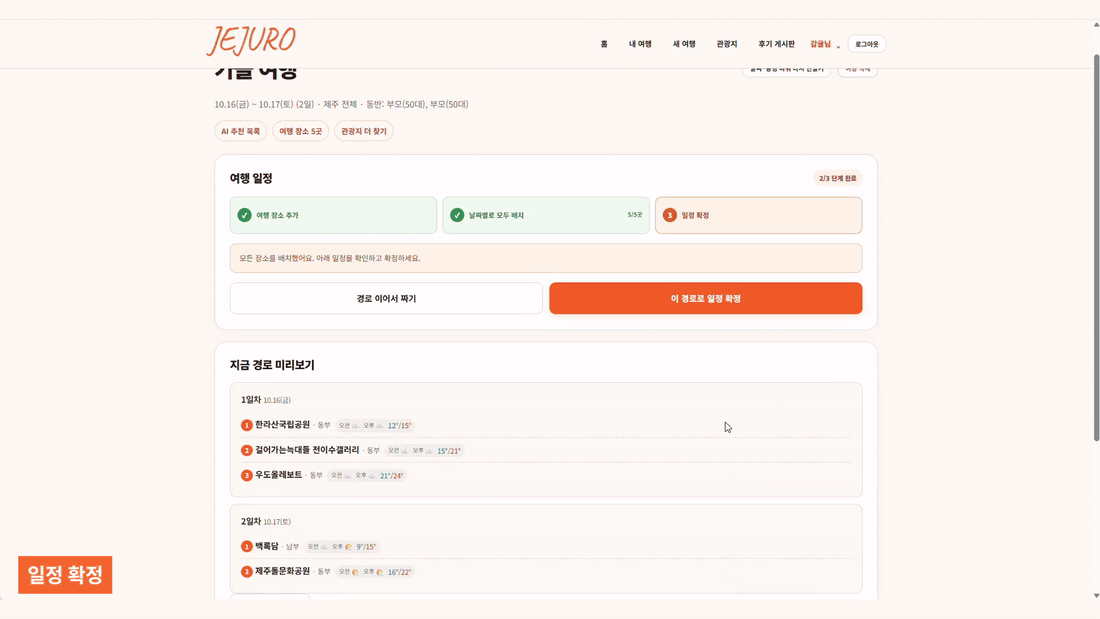Select the 날짜별로 모두 배치 step
The height and width of the screenshot is (619, 1100).
coord(546,215)
